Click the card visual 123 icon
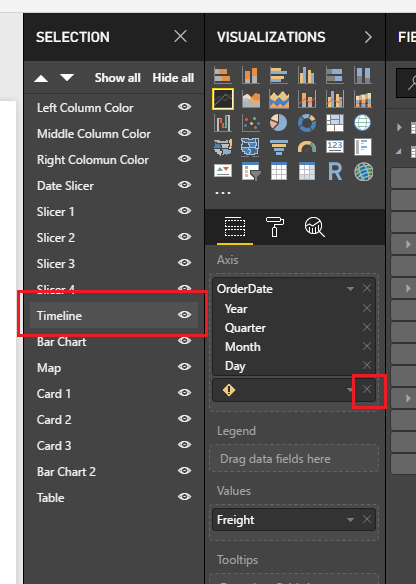The height and width of the screenshot is (584, 416). click(335, 146)
